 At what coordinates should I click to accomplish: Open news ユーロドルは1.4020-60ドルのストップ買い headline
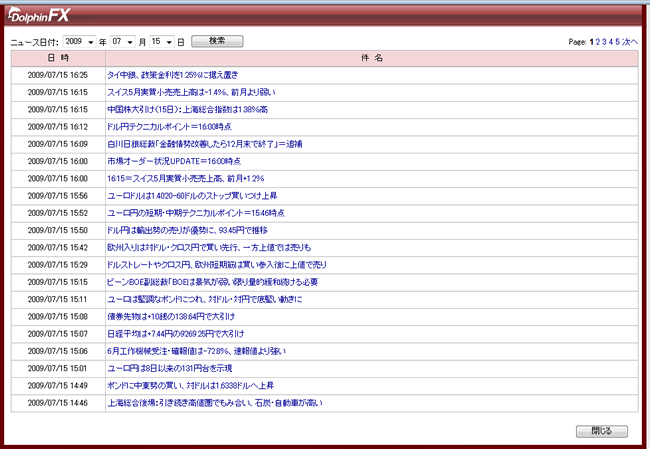pyautogui.click(x=192, y=196)
